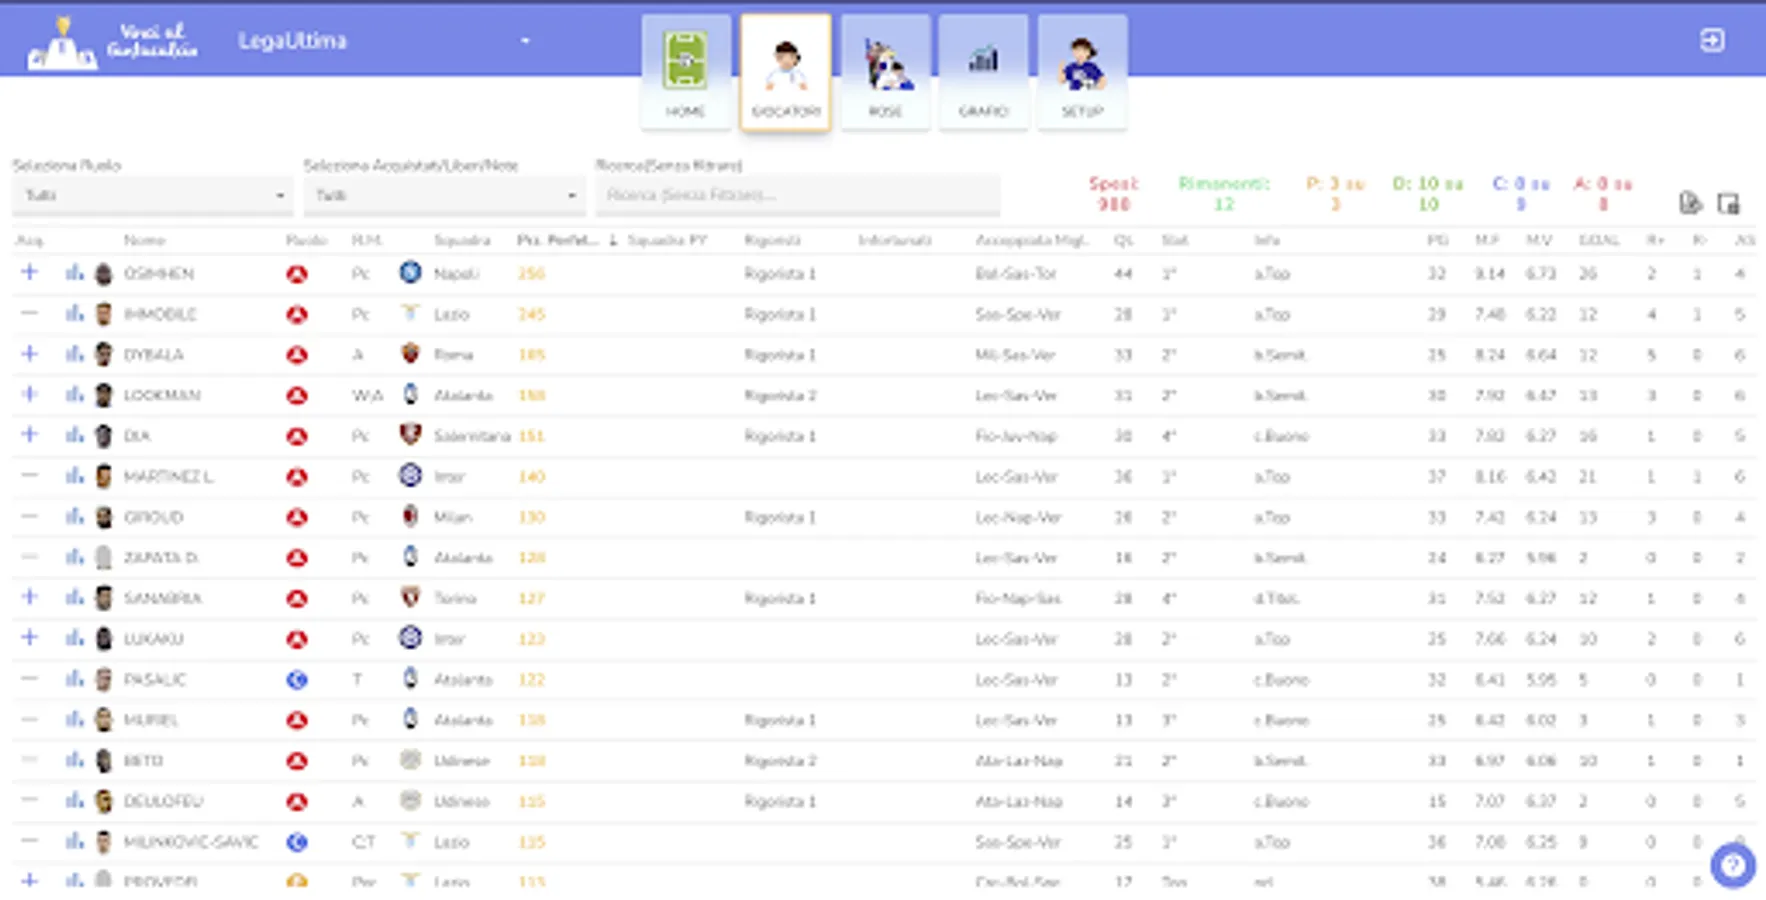
Task: Click OSIMHEN's 256 points value
Action: (531, 274)
